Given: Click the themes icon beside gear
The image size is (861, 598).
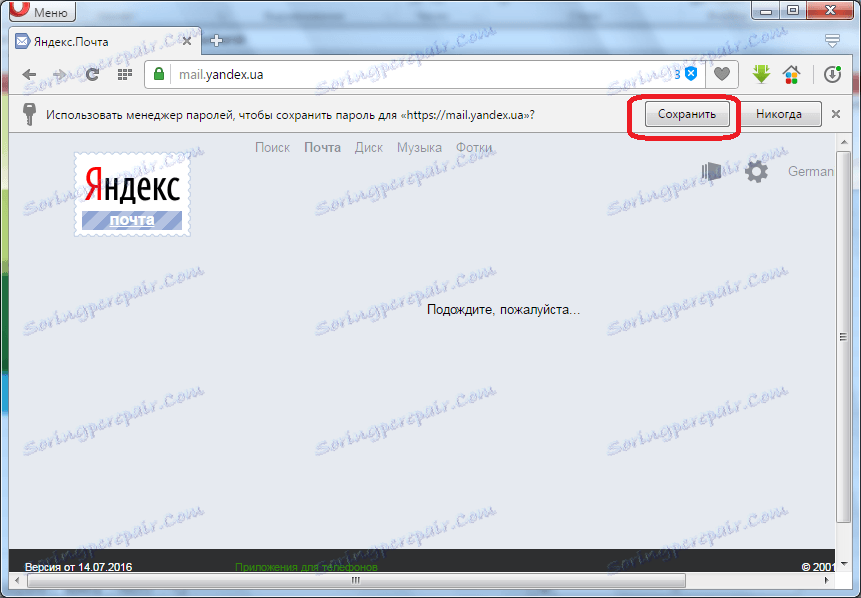Looking at the screenshot, I should click(712, 171).
